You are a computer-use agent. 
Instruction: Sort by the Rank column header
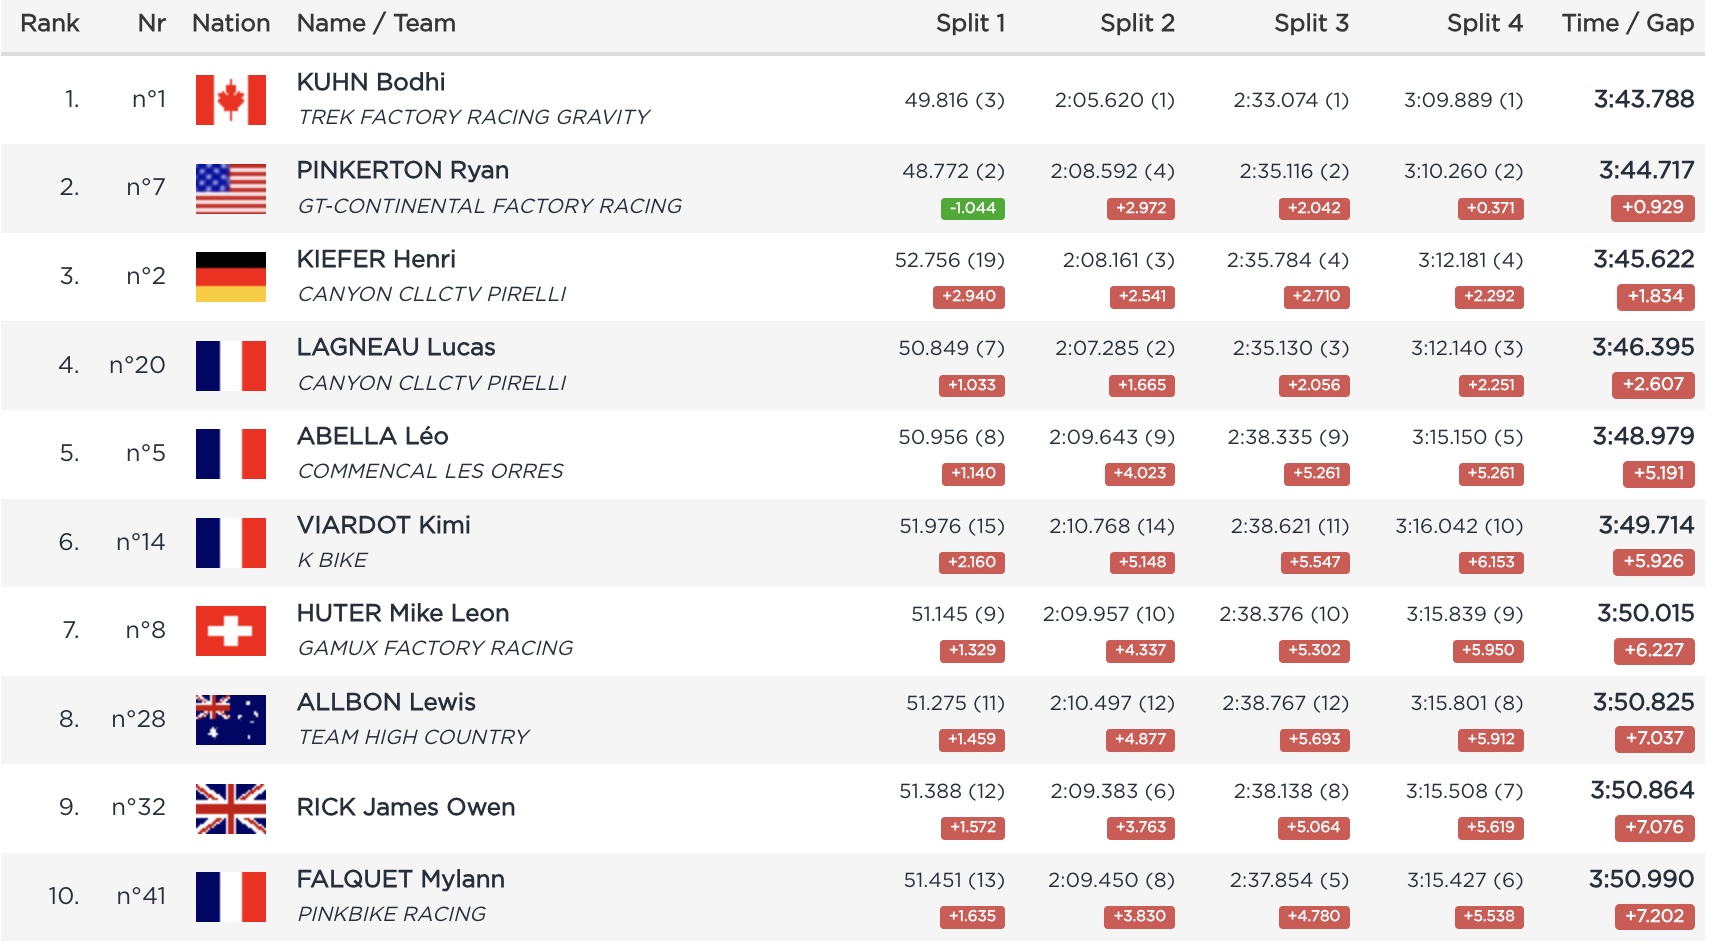[x=50, y=23]
